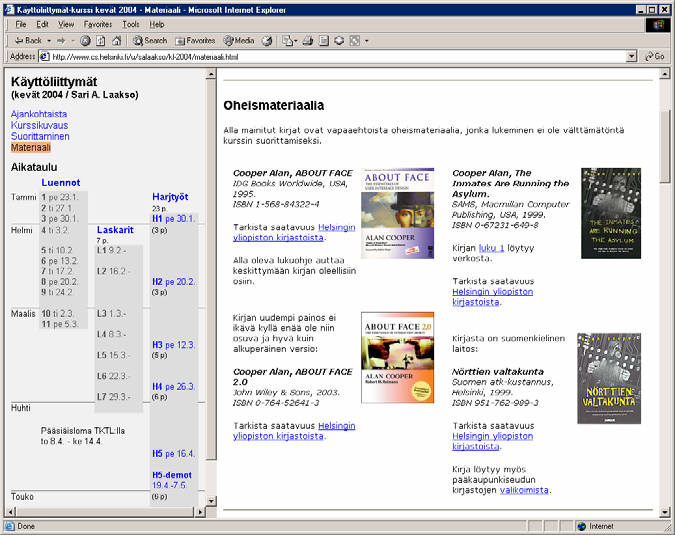Follow the valikoimista library link

[524, 490]
